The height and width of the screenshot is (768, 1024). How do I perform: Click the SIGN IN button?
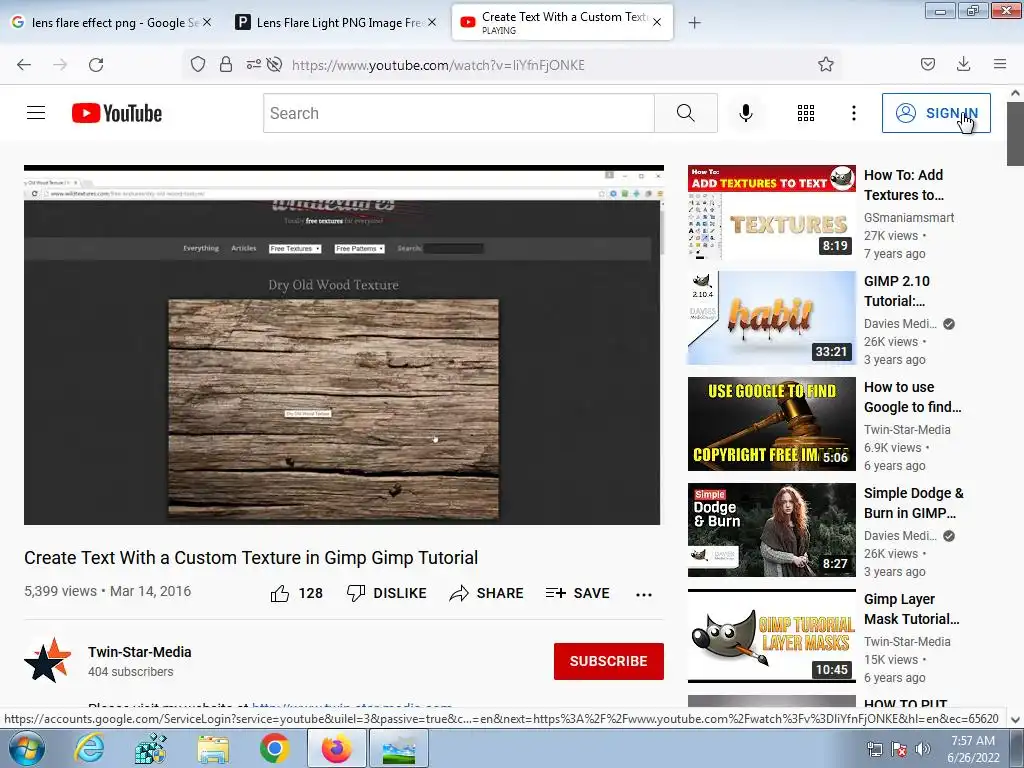pos(936,113)
